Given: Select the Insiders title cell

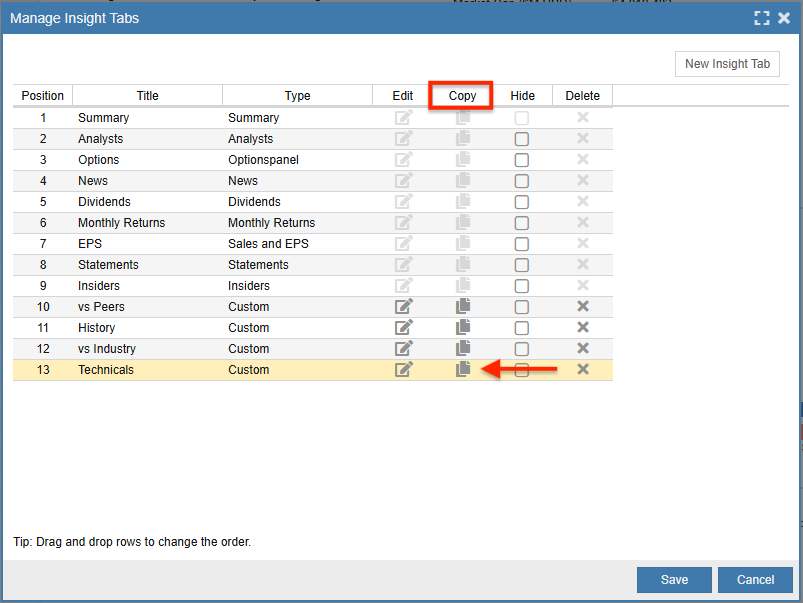Looking at the screenshot, I should tap(147, 286).
